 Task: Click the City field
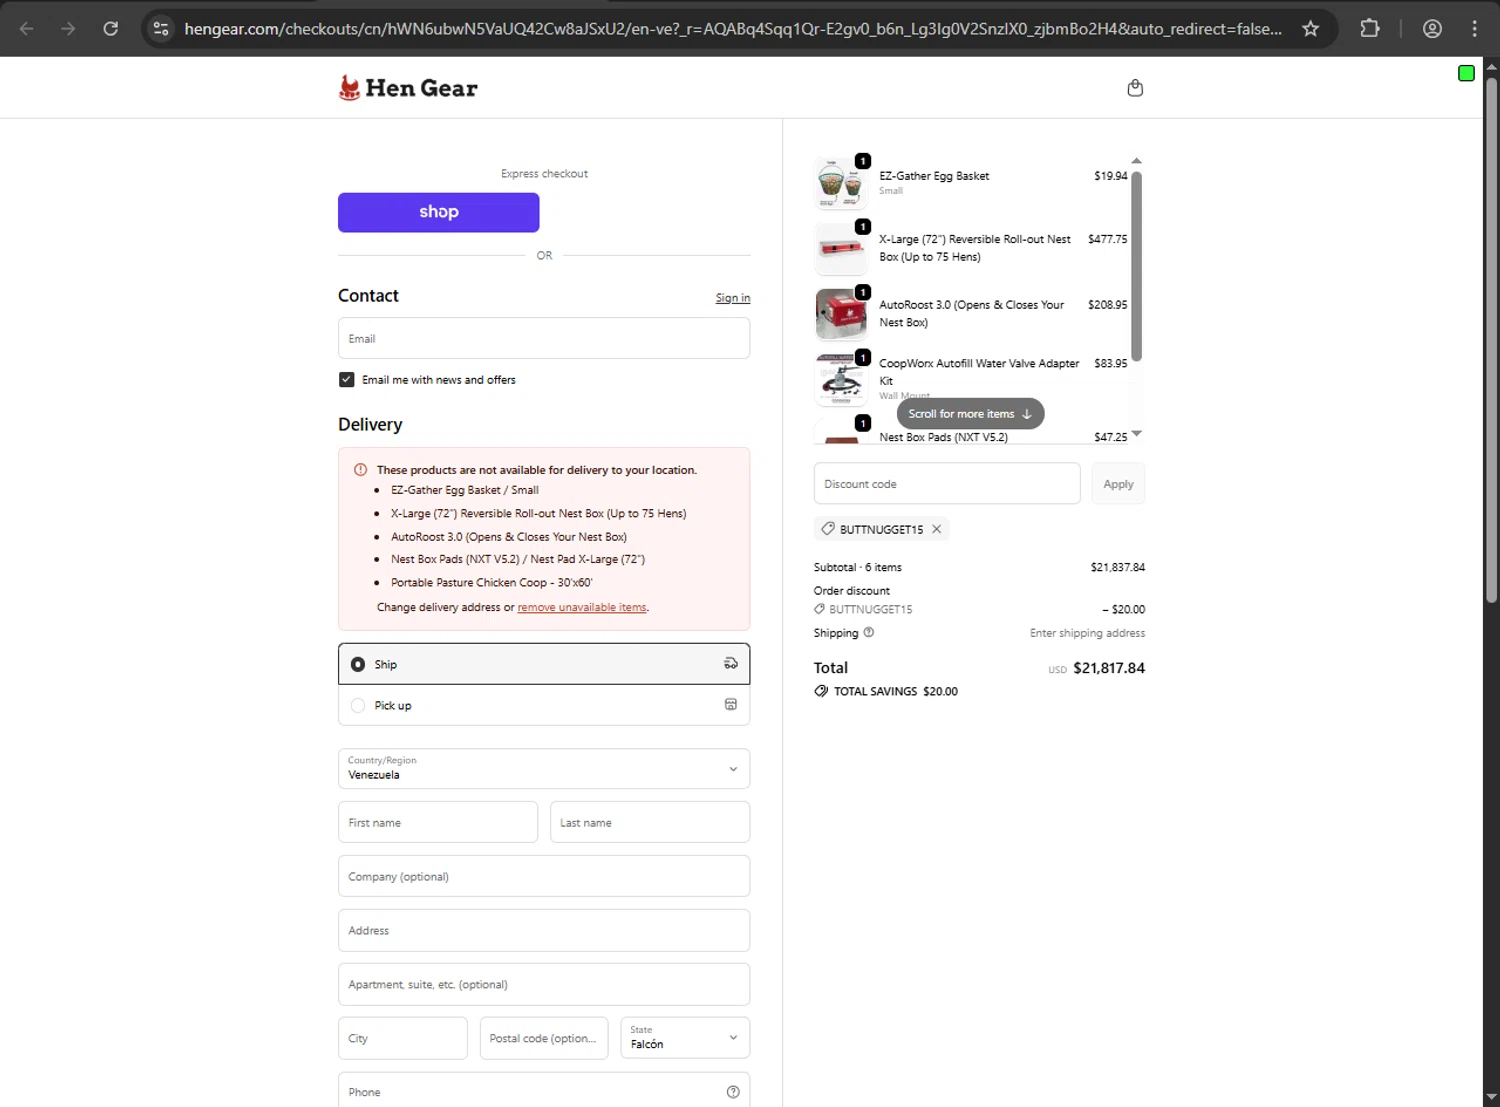[402, 1038]
